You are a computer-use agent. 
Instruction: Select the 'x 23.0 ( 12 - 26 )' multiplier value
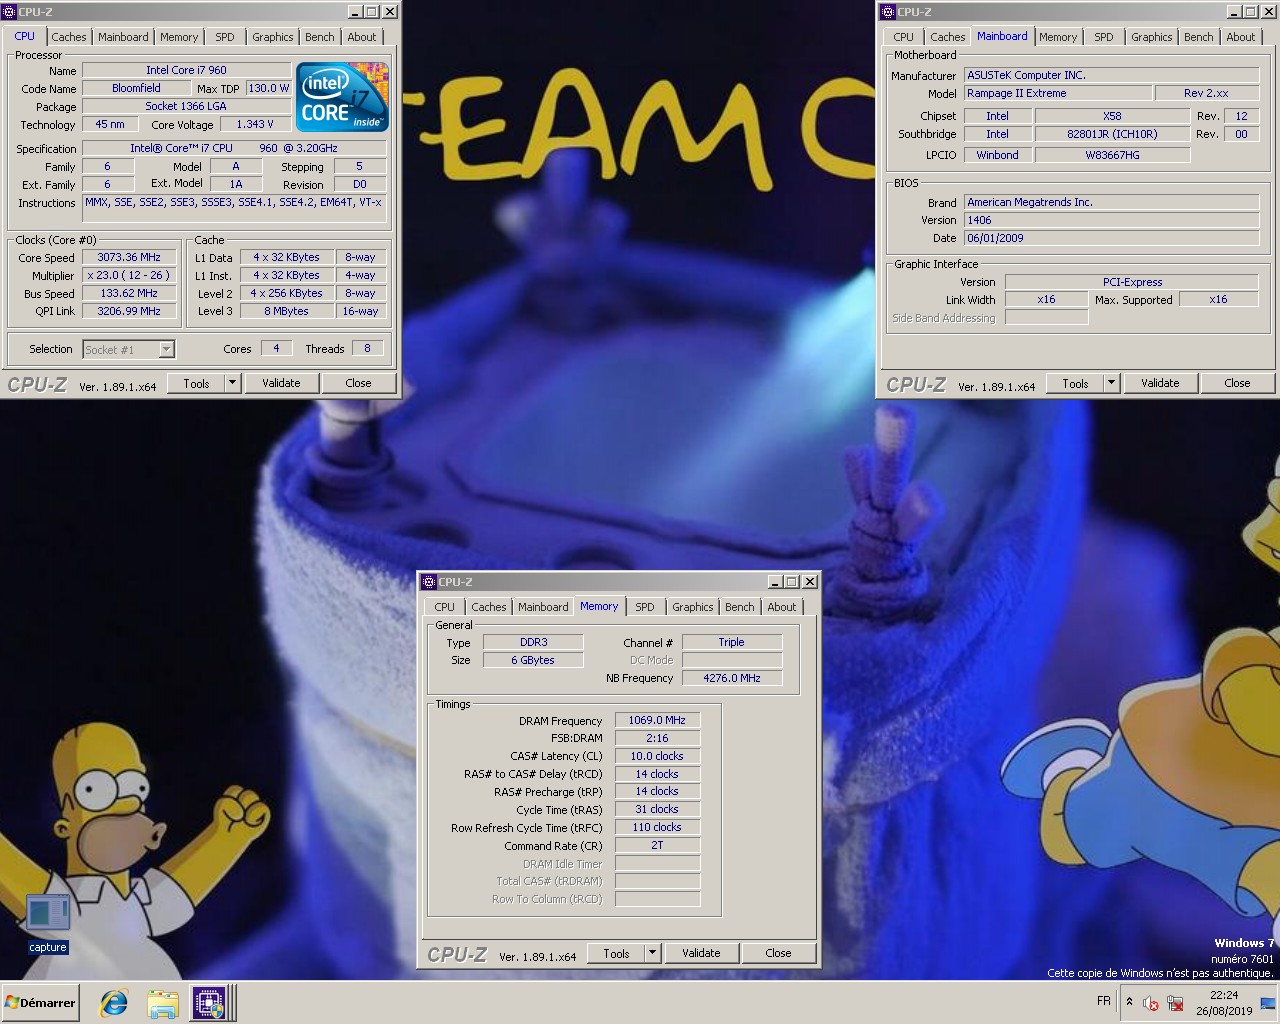[x=129, y=275]
